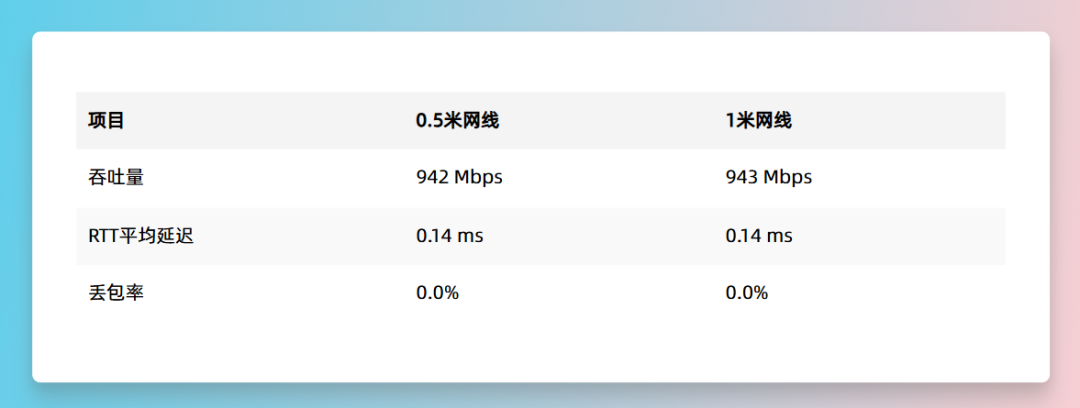Select the 943 Mbps throughput value
This screenshot has width=1080, height=408.
click(769, 178)
